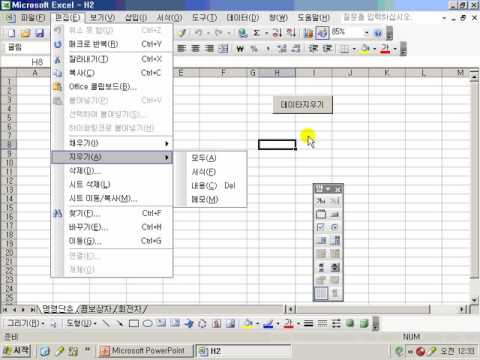480x360 pixels.
Task: Select 찾기(F) find menu item
Action: [112, 213]
